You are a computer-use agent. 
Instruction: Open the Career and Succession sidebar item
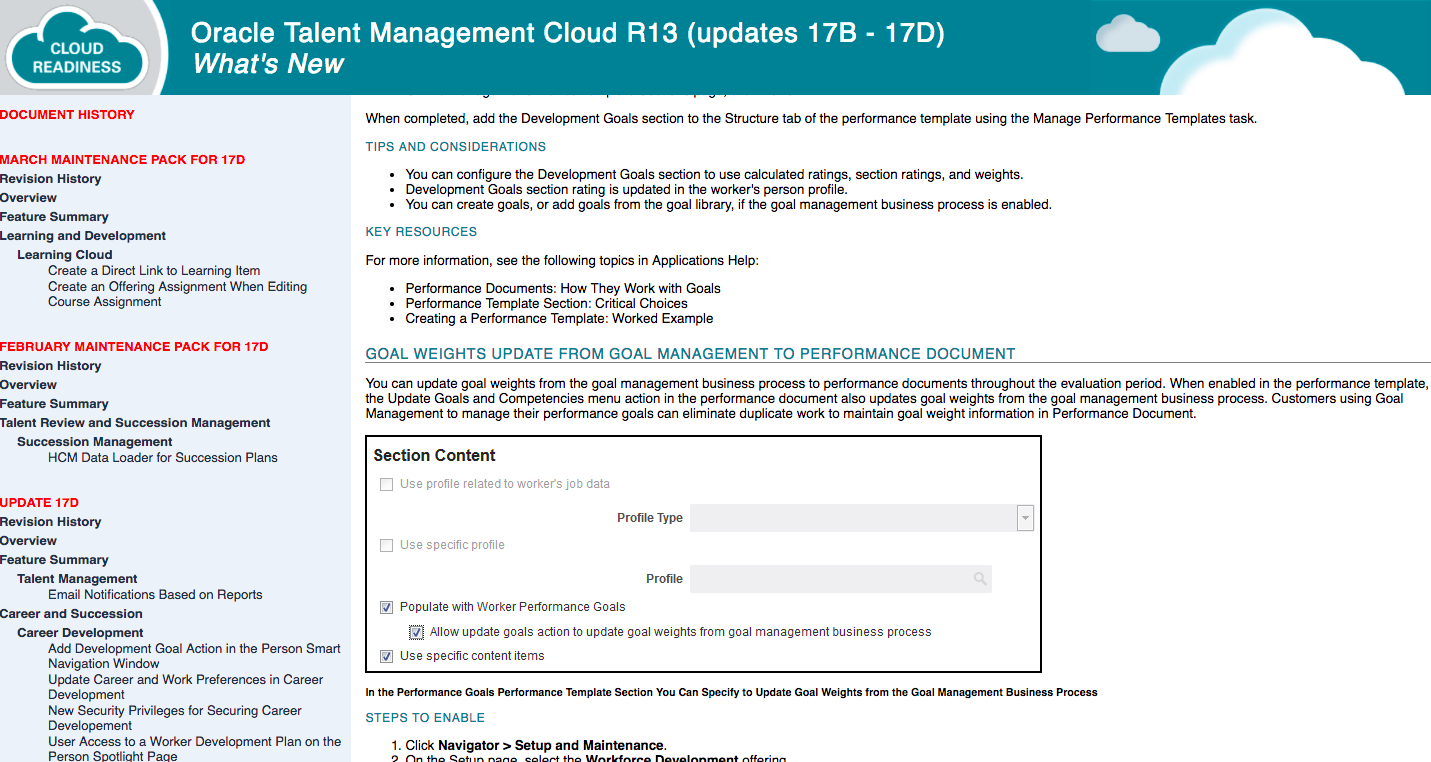pyautogui.click(x=71, y=614)
